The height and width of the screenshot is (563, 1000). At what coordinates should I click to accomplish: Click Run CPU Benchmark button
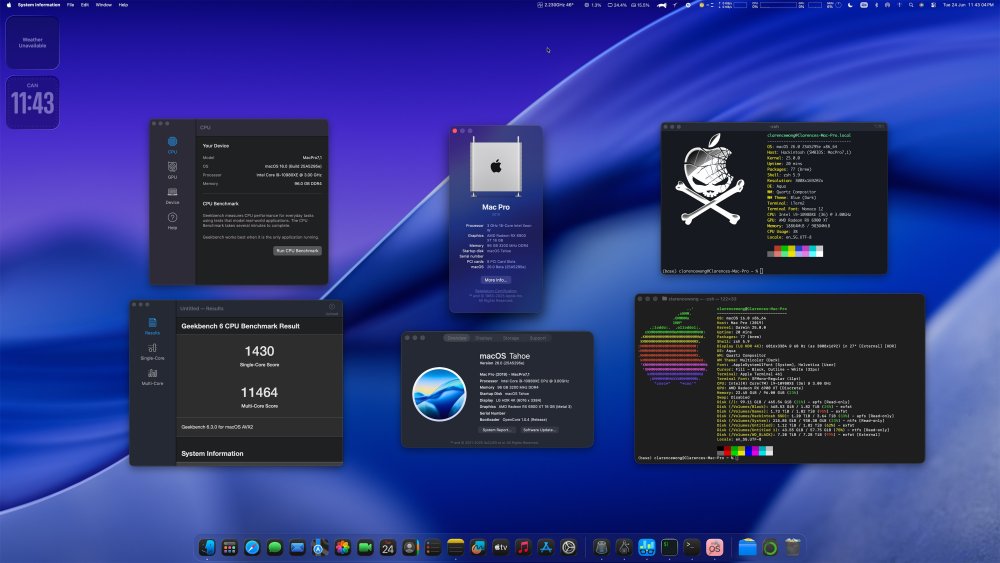[x=297, y=251]
